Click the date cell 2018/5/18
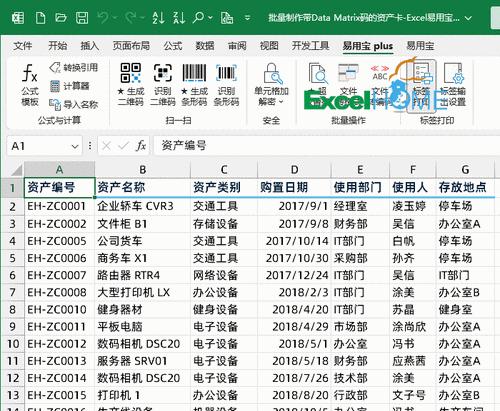The height and width of the screenshot is (411, 500). click(x=294, y=361)
